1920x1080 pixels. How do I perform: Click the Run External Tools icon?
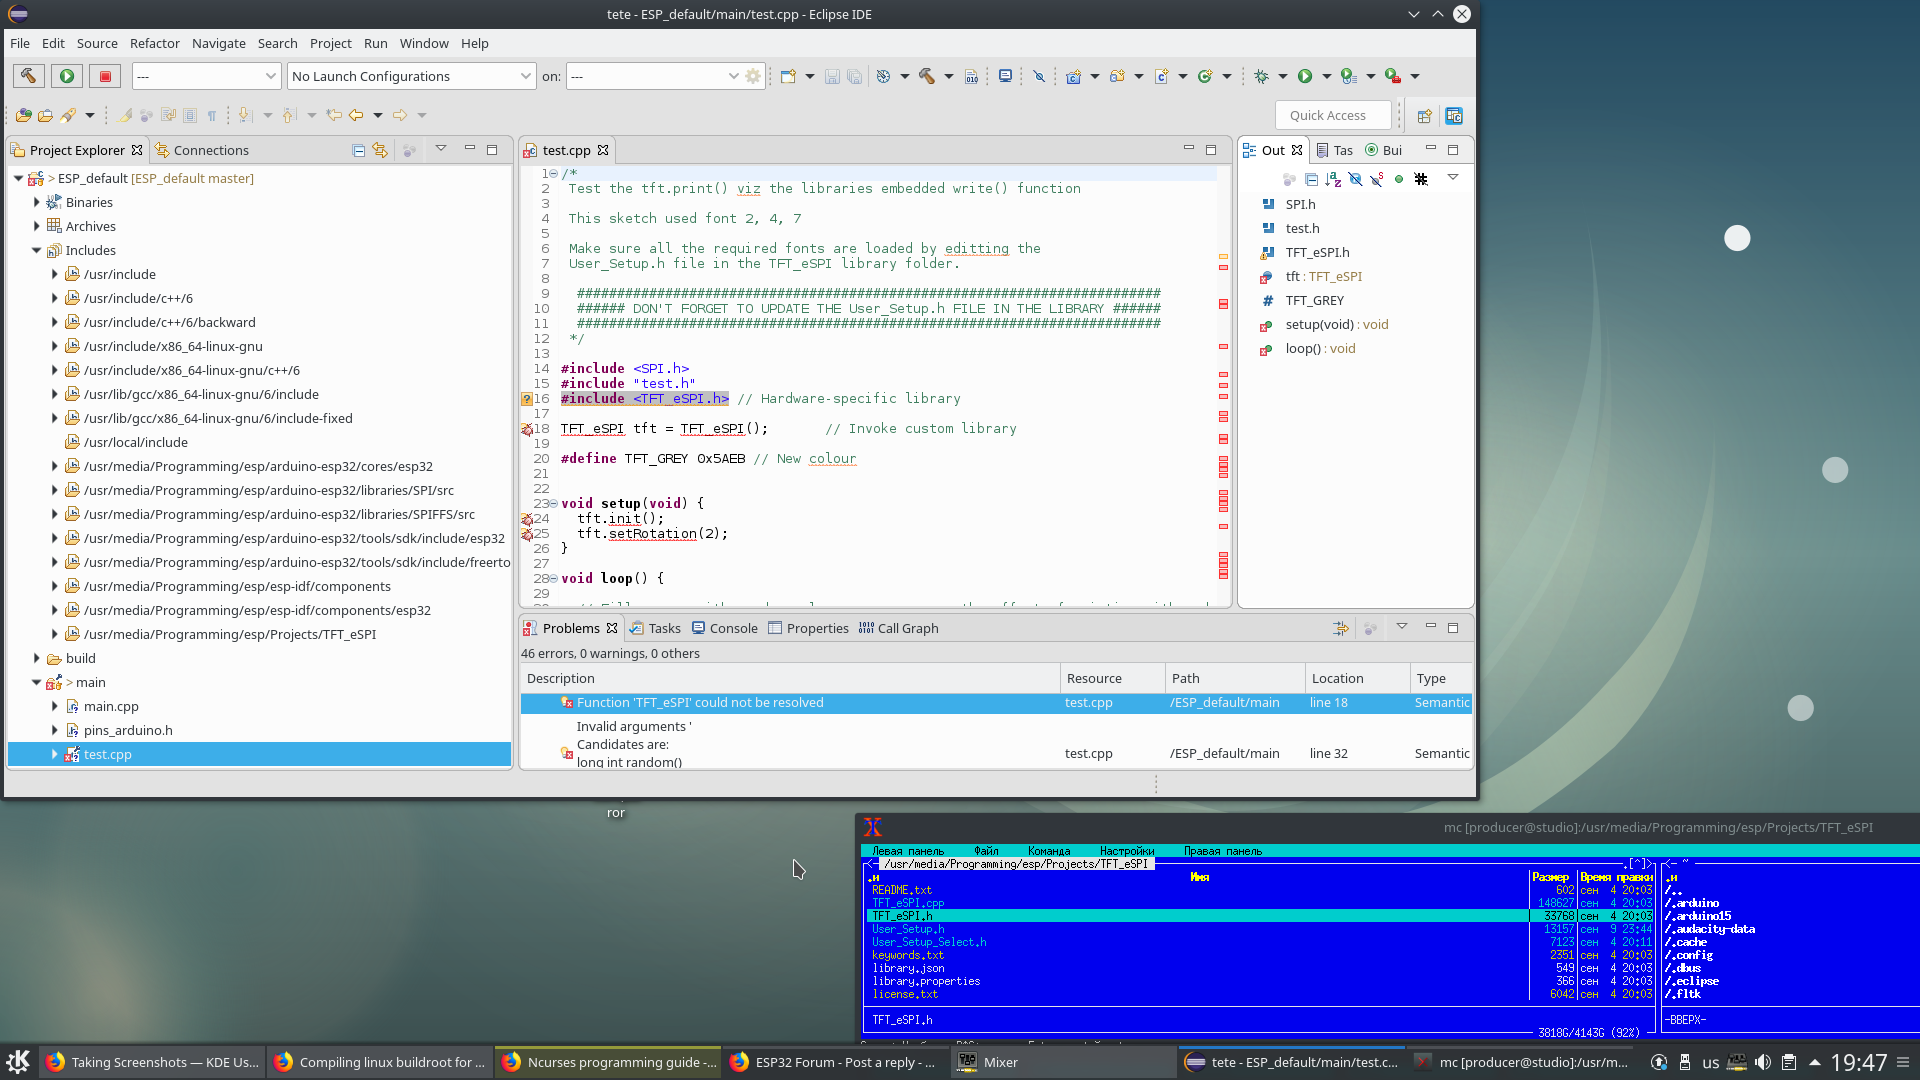(x=1393, y=76)
